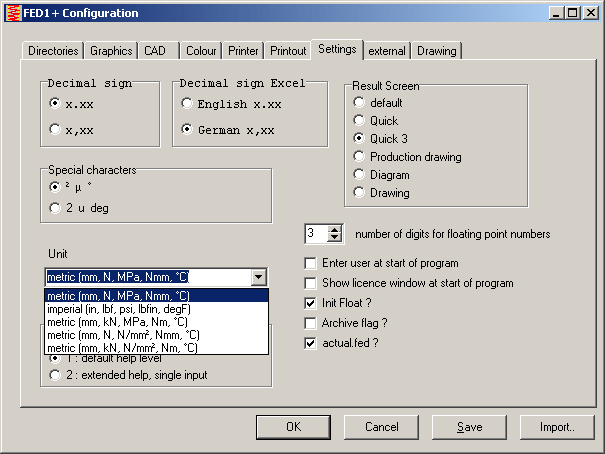Select decimal sign x,xx radio button

coord(56,128)
